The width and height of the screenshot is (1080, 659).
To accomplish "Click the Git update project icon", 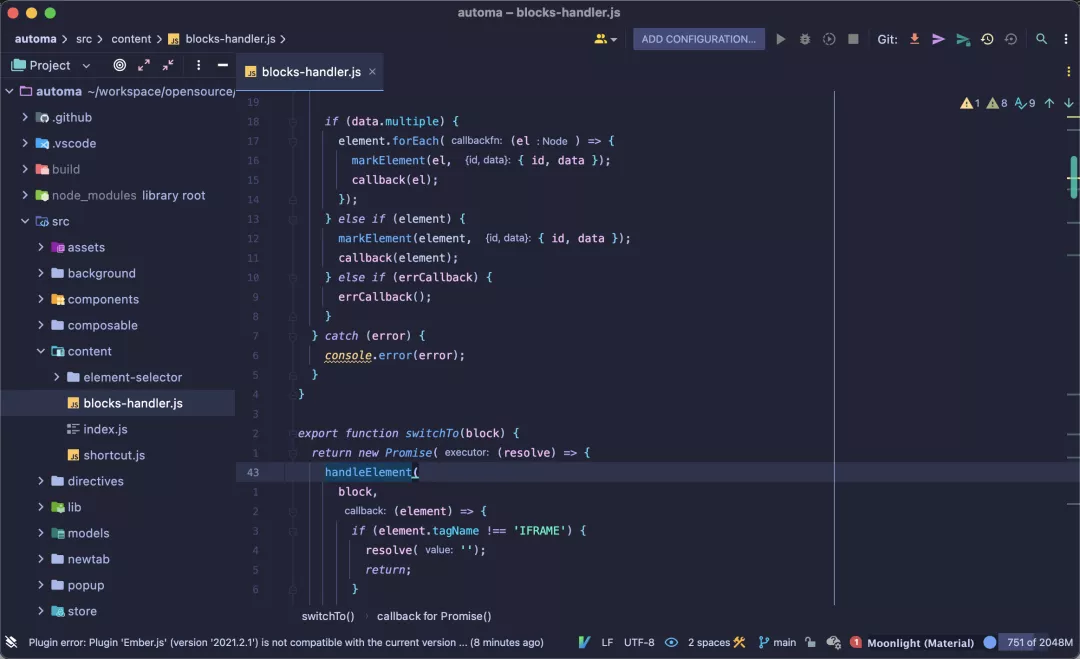I will tap(914, 39).
